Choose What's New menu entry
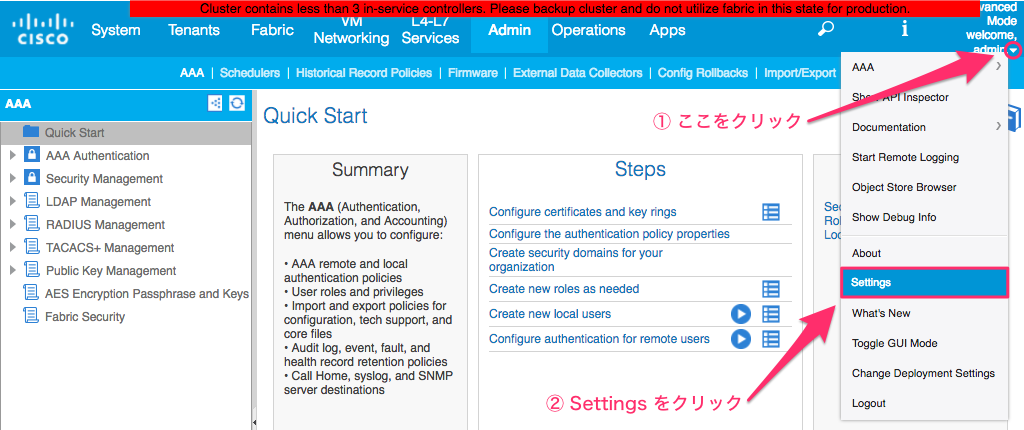The height and width of the screenshot is (430, 1024). [925, 313]
